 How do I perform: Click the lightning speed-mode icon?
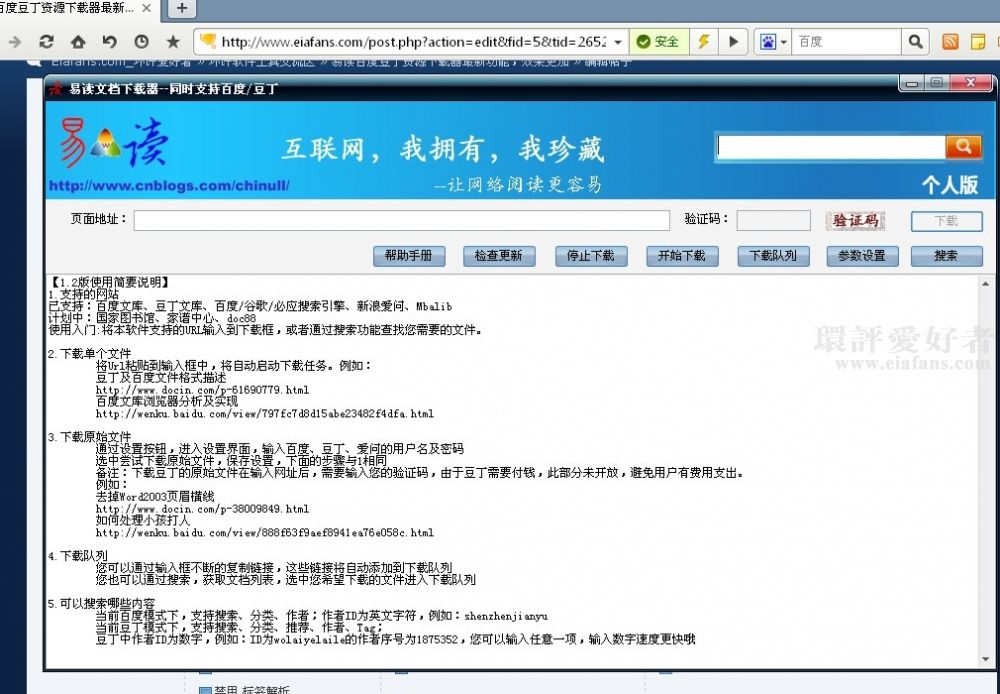pyautogui.click(x=703, y=42)
